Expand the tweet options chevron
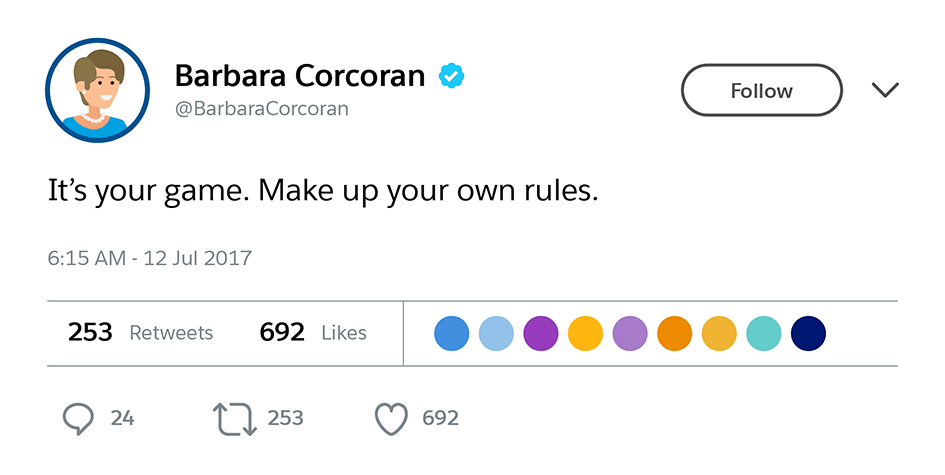This screenshot has height=475, width=945. pos(885,91)
